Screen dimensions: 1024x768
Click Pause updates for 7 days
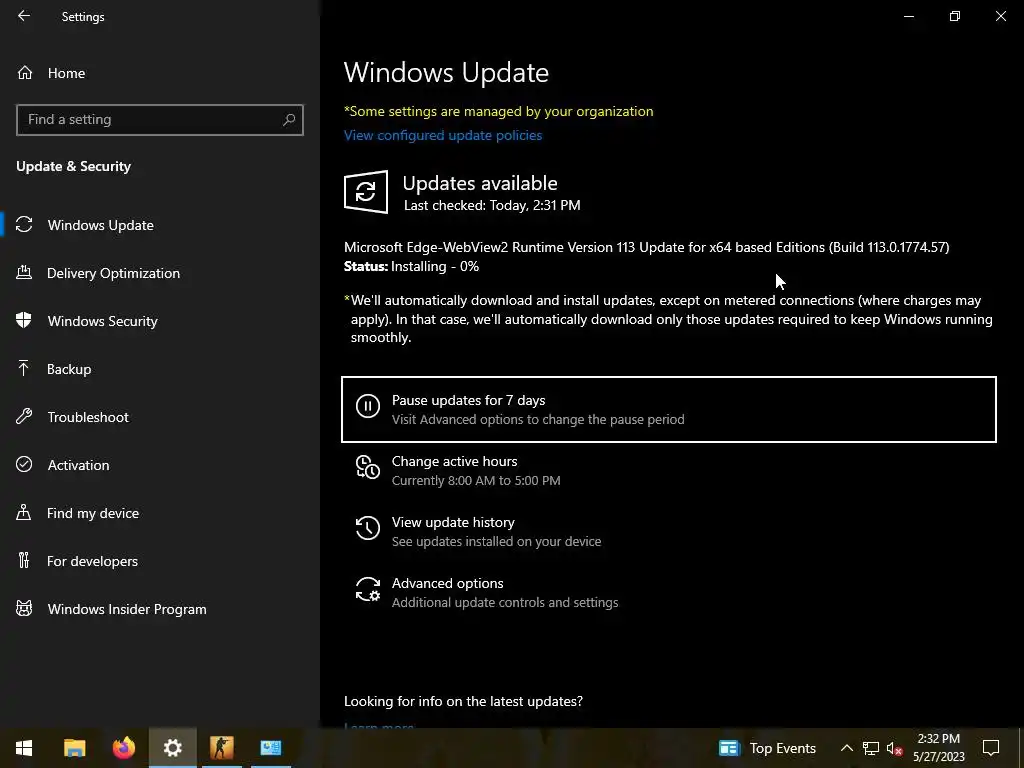pos(669,409)
